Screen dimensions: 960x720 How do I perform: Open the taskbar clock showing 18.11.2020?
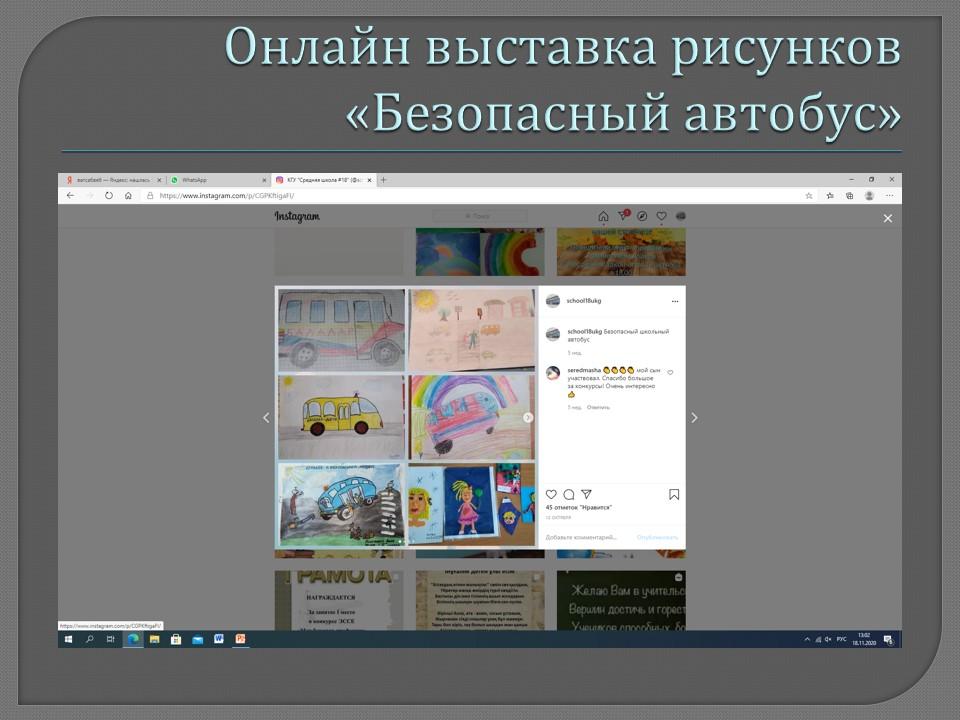point(864,639)
